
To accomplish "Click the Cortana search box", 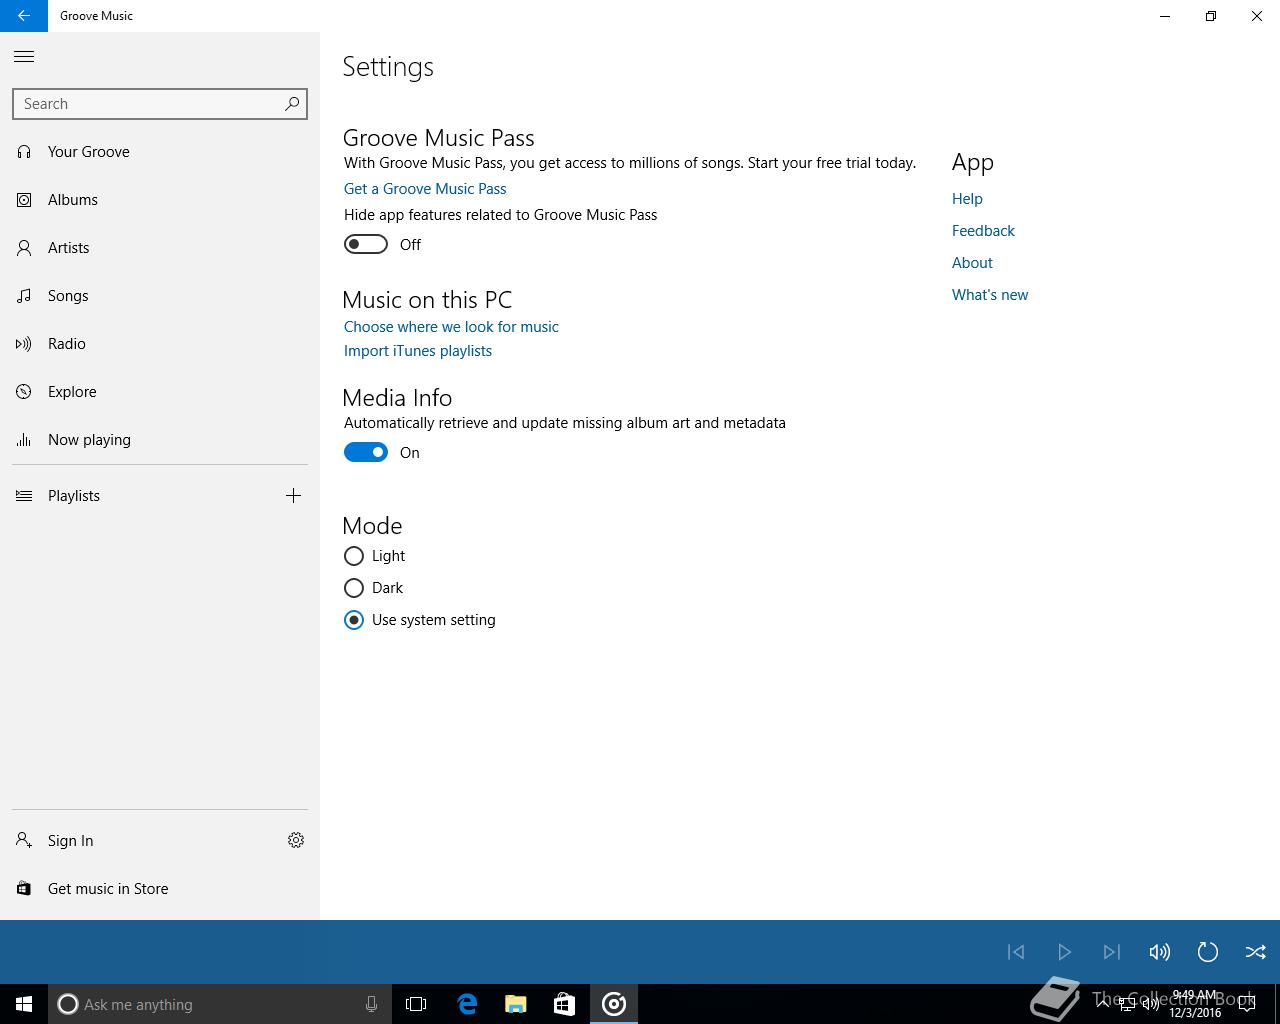I will [x=219, y=1004].
